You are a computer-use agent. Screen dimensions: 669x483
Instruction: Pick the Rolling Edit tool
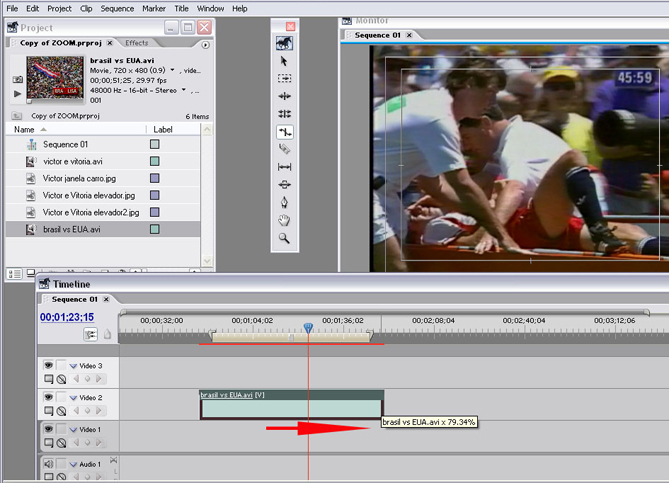(284, 114)
